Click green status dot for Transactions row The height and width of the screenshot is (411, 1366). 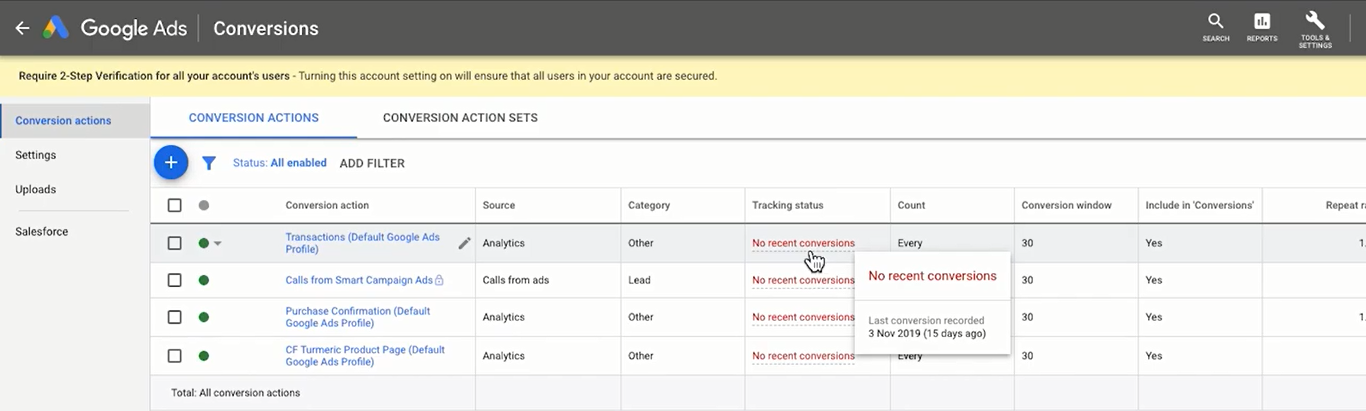[204, 243]
